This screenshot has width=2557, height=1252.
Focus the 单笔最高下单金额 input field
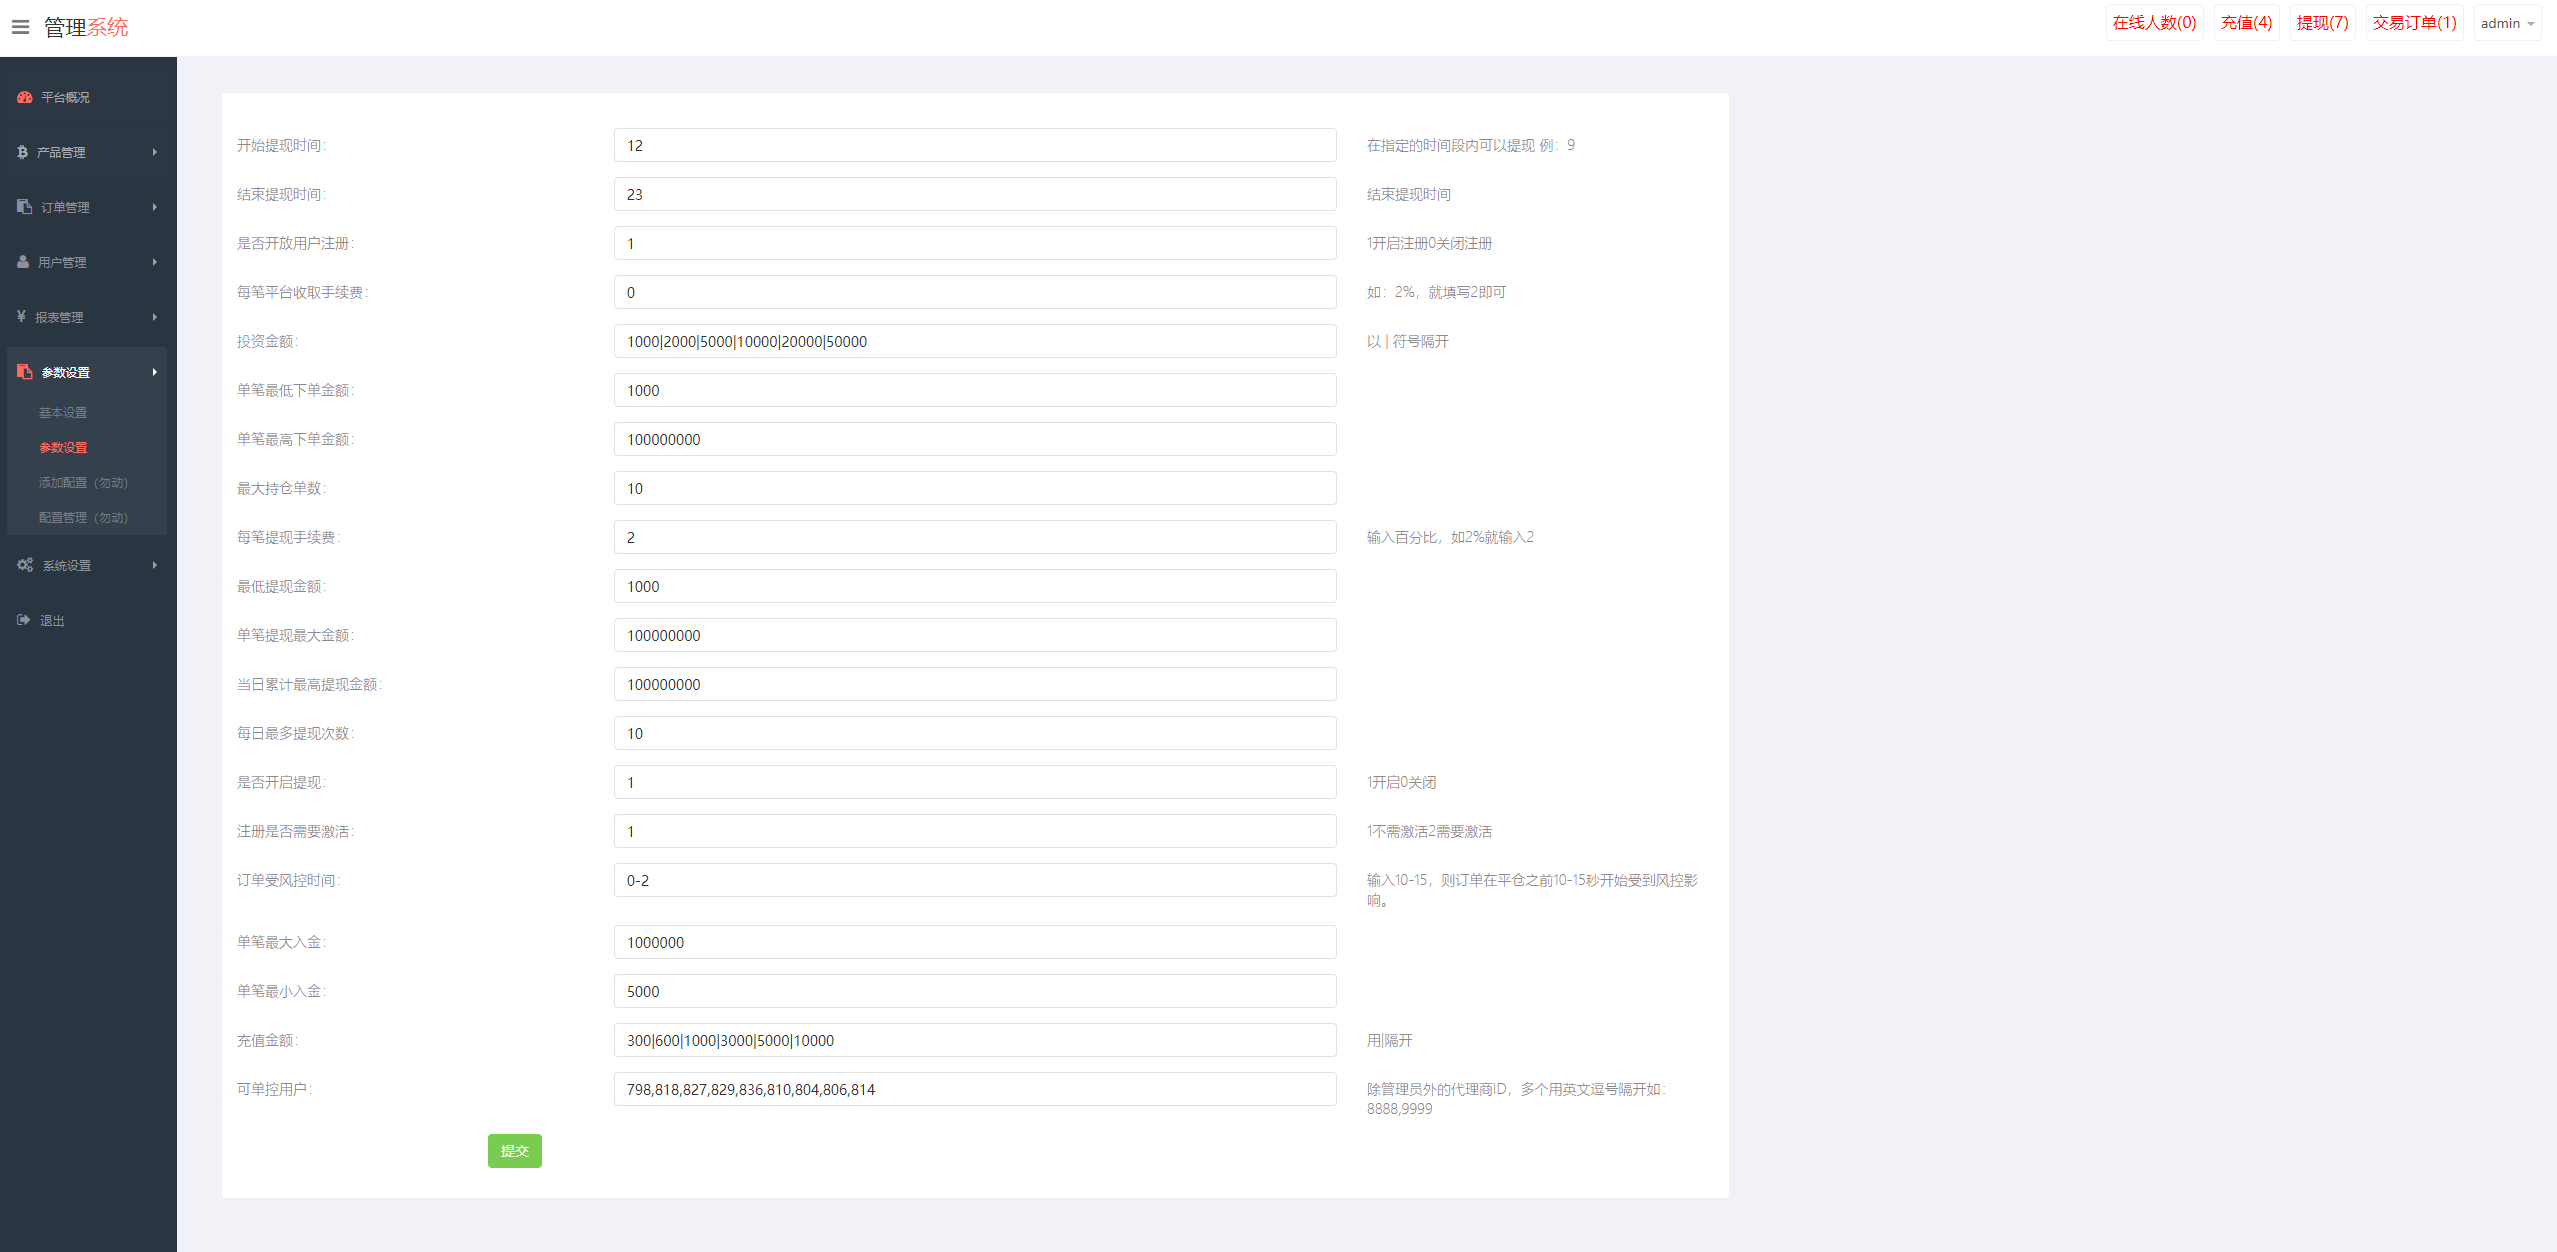(975, 439)
